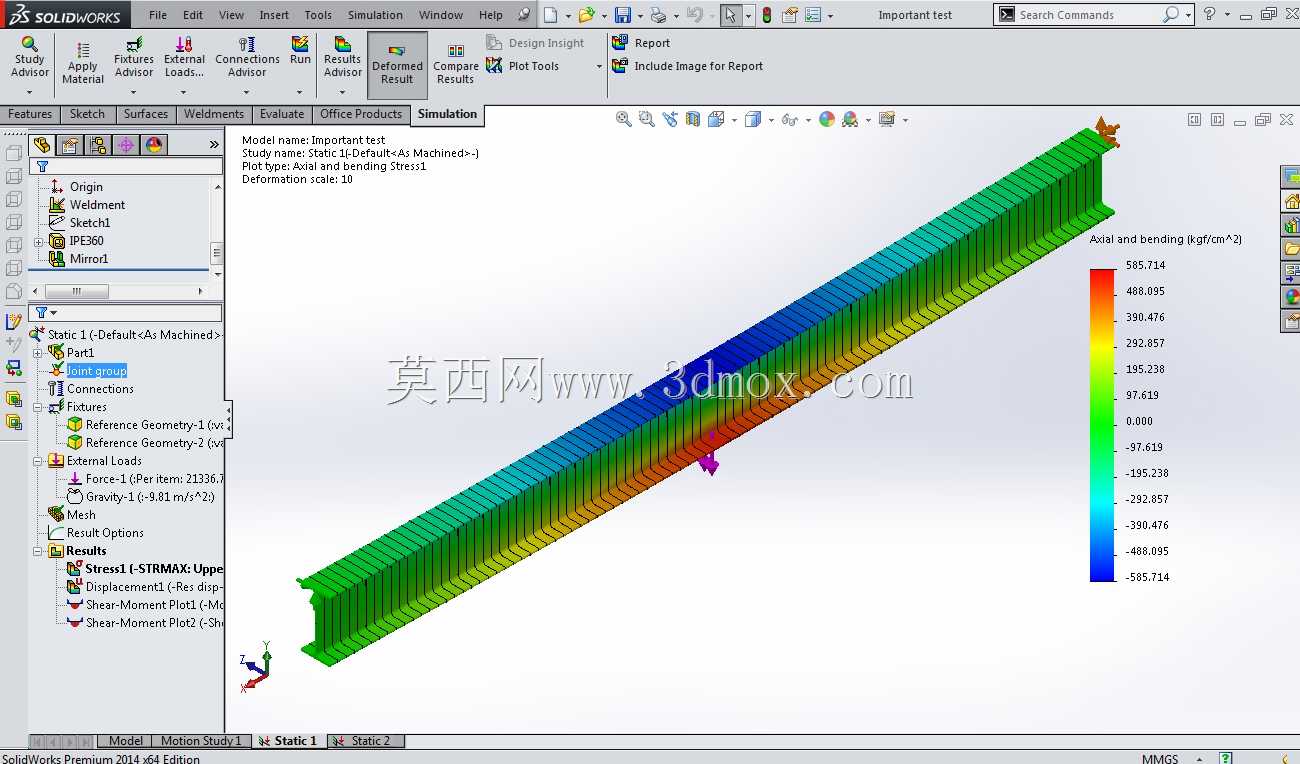The width and height of the screenshot is (1300, 764).
Task: Click the Results Advisor button
Action: (342, 57)
